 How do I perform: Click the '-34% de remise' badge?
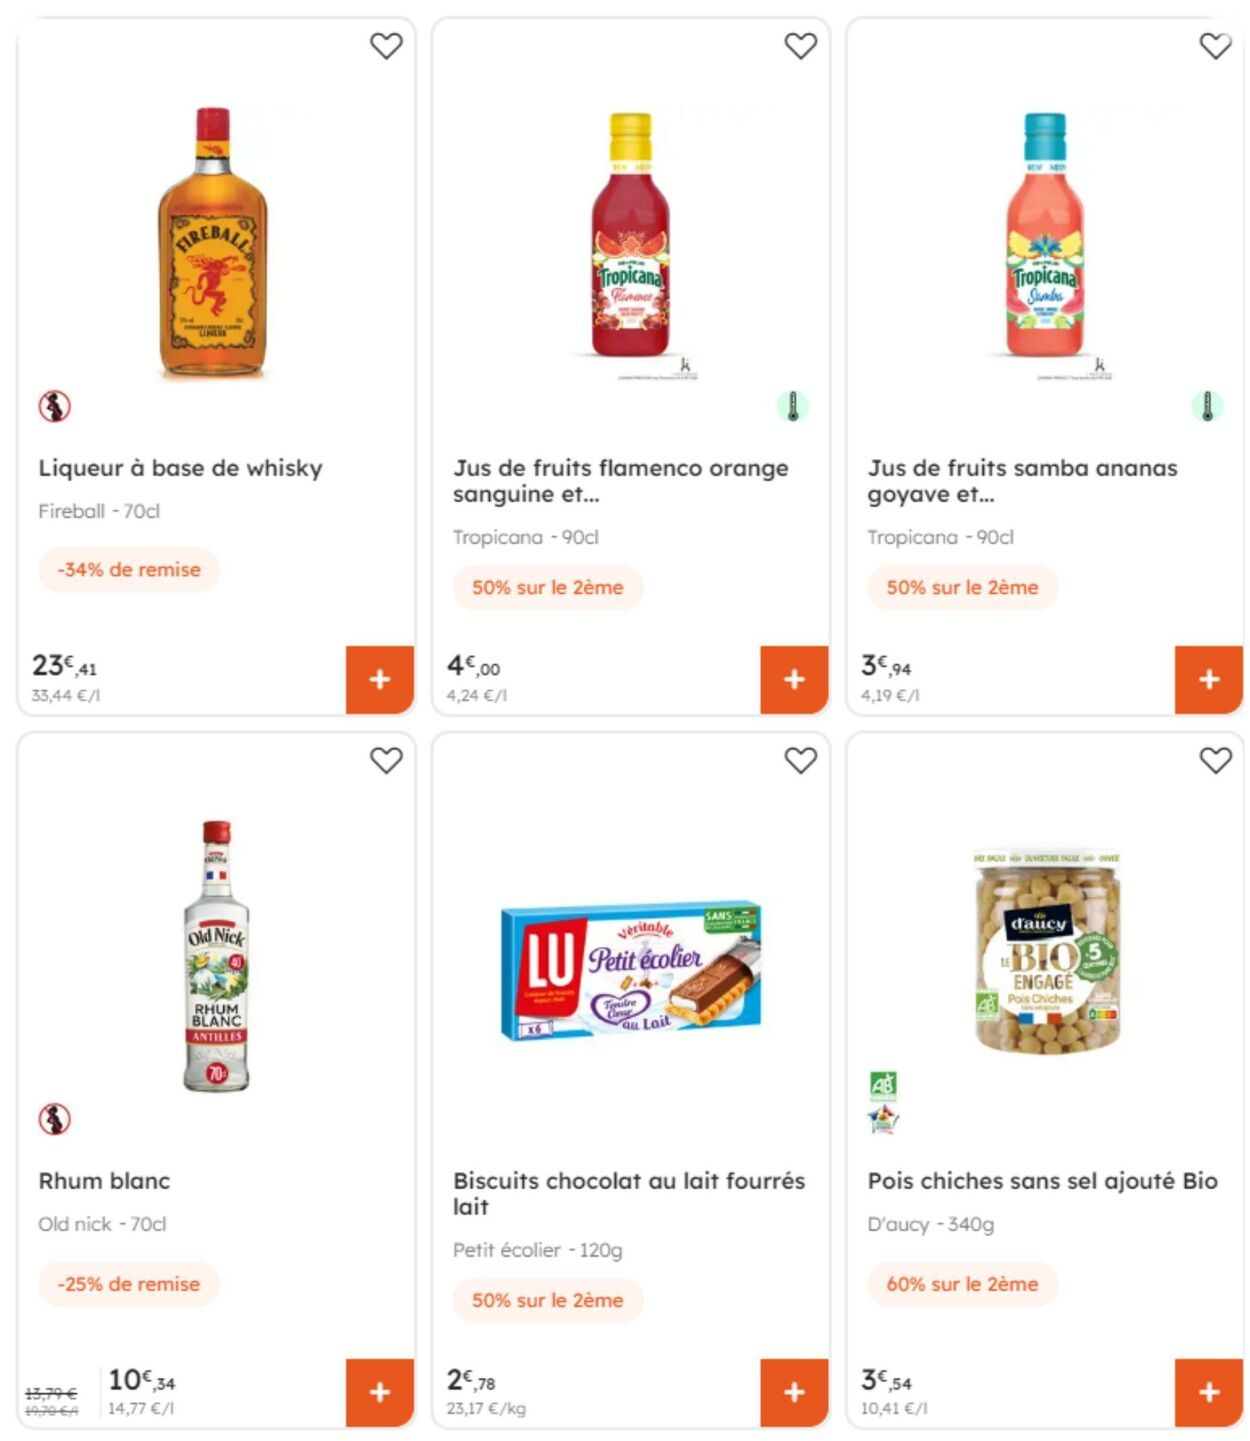pyautogui.click(x=129, y=569)
